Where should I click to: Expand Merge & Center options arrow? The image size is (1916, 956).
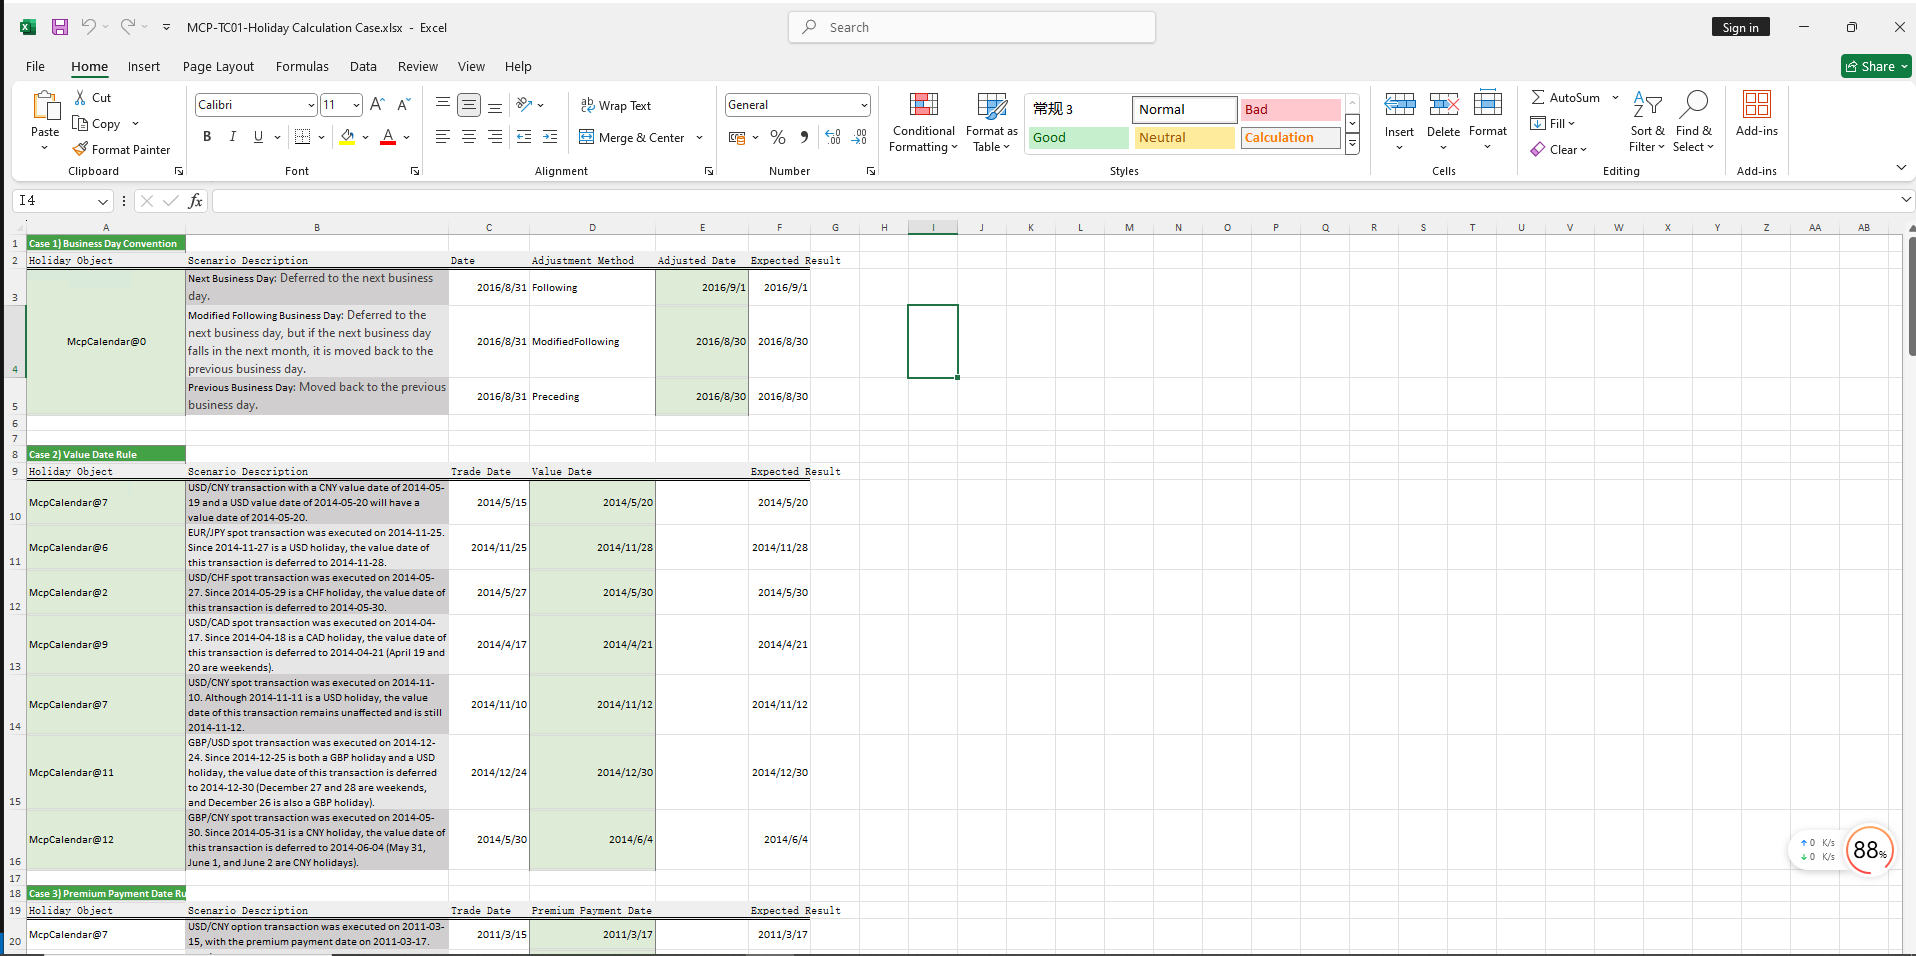click(x=699, y=137)
